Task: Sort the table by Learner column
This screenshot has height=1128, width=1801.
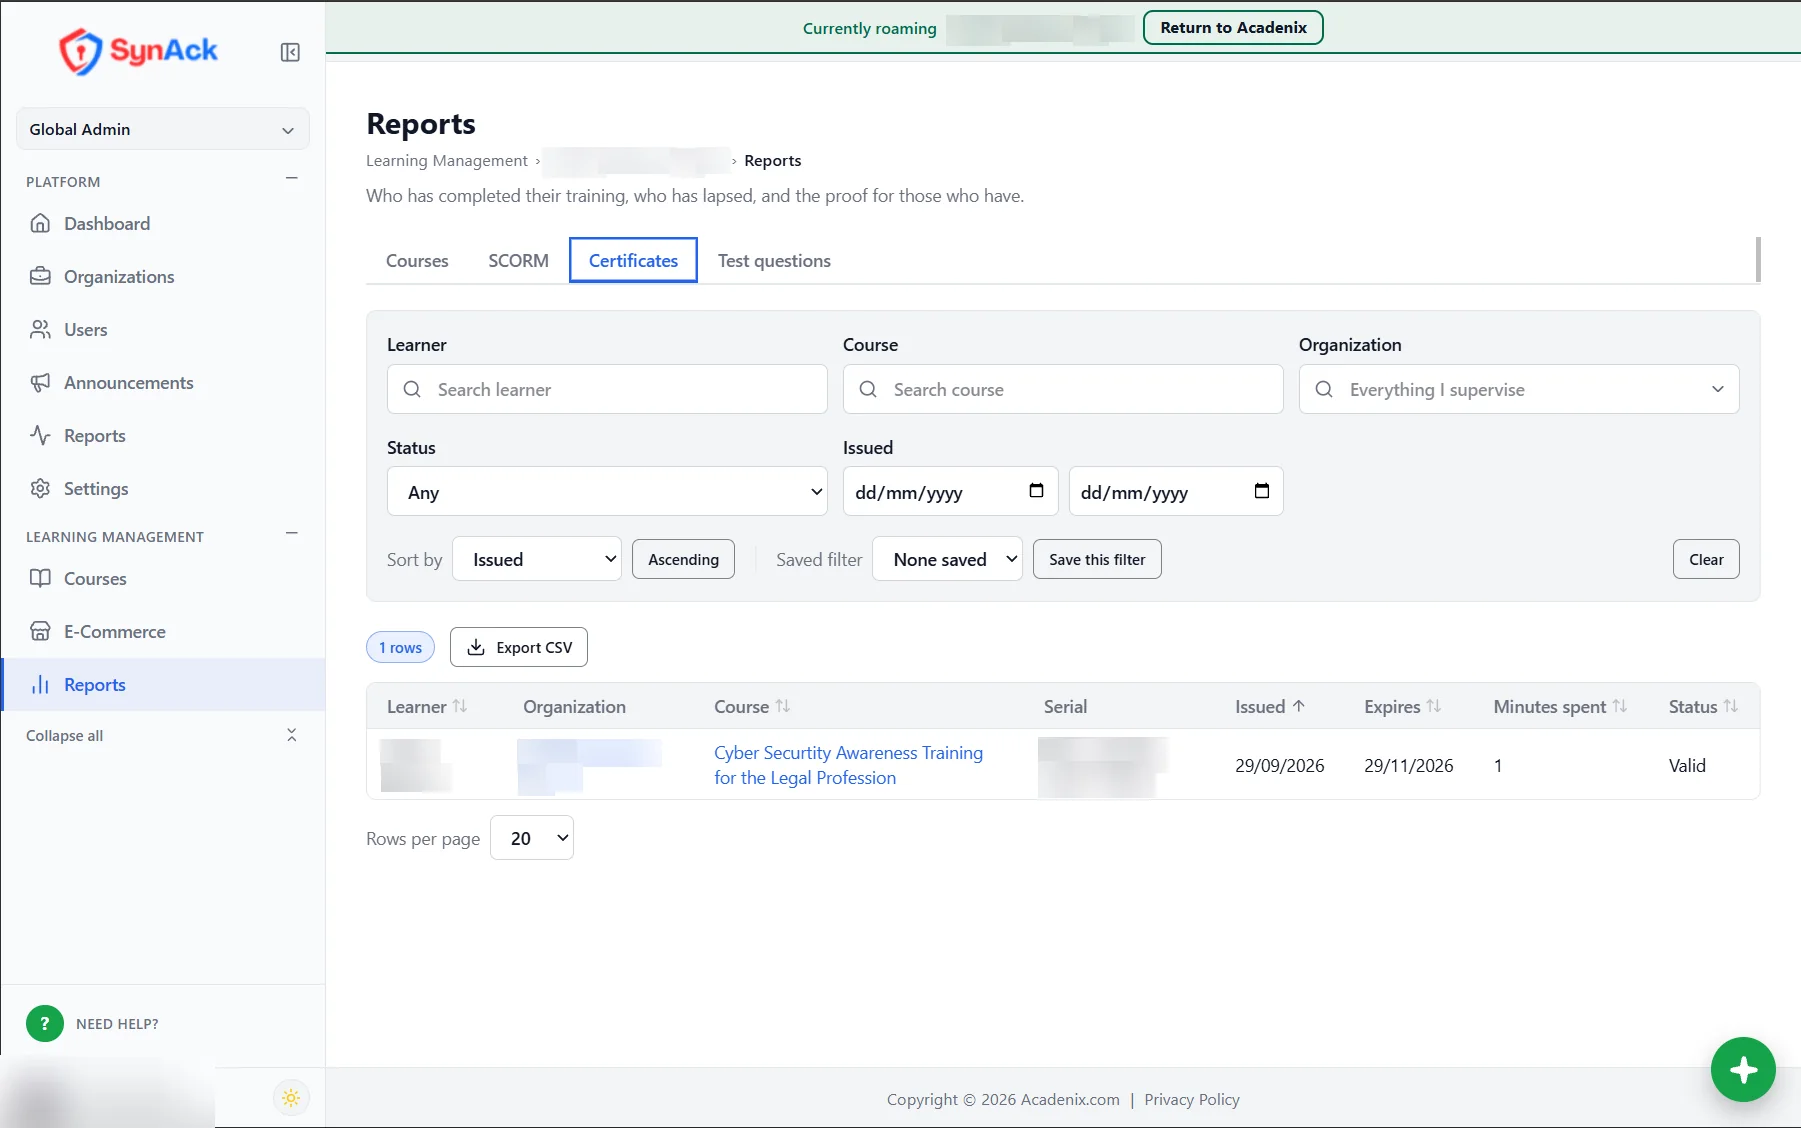Action: click(x=427, y=707)
